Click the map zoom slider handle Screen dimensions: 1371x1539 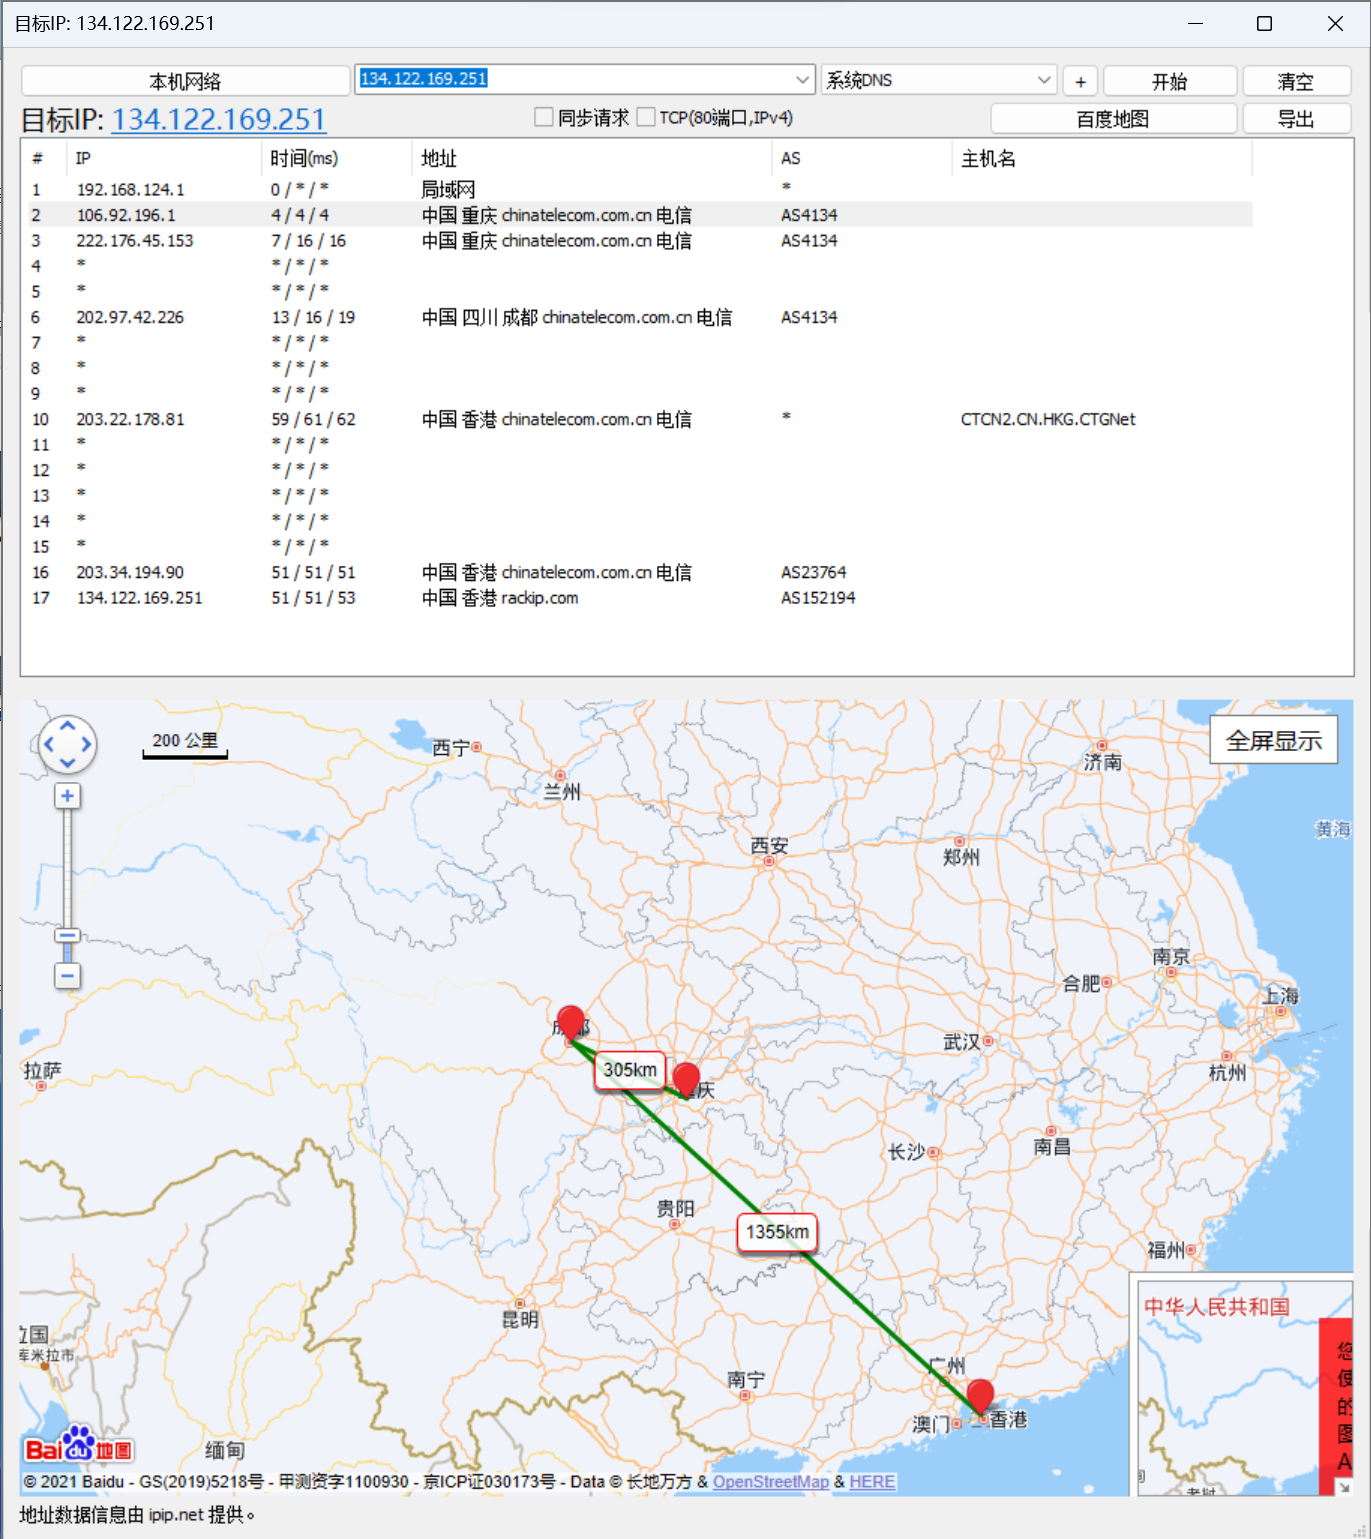[x=67, y=936]
